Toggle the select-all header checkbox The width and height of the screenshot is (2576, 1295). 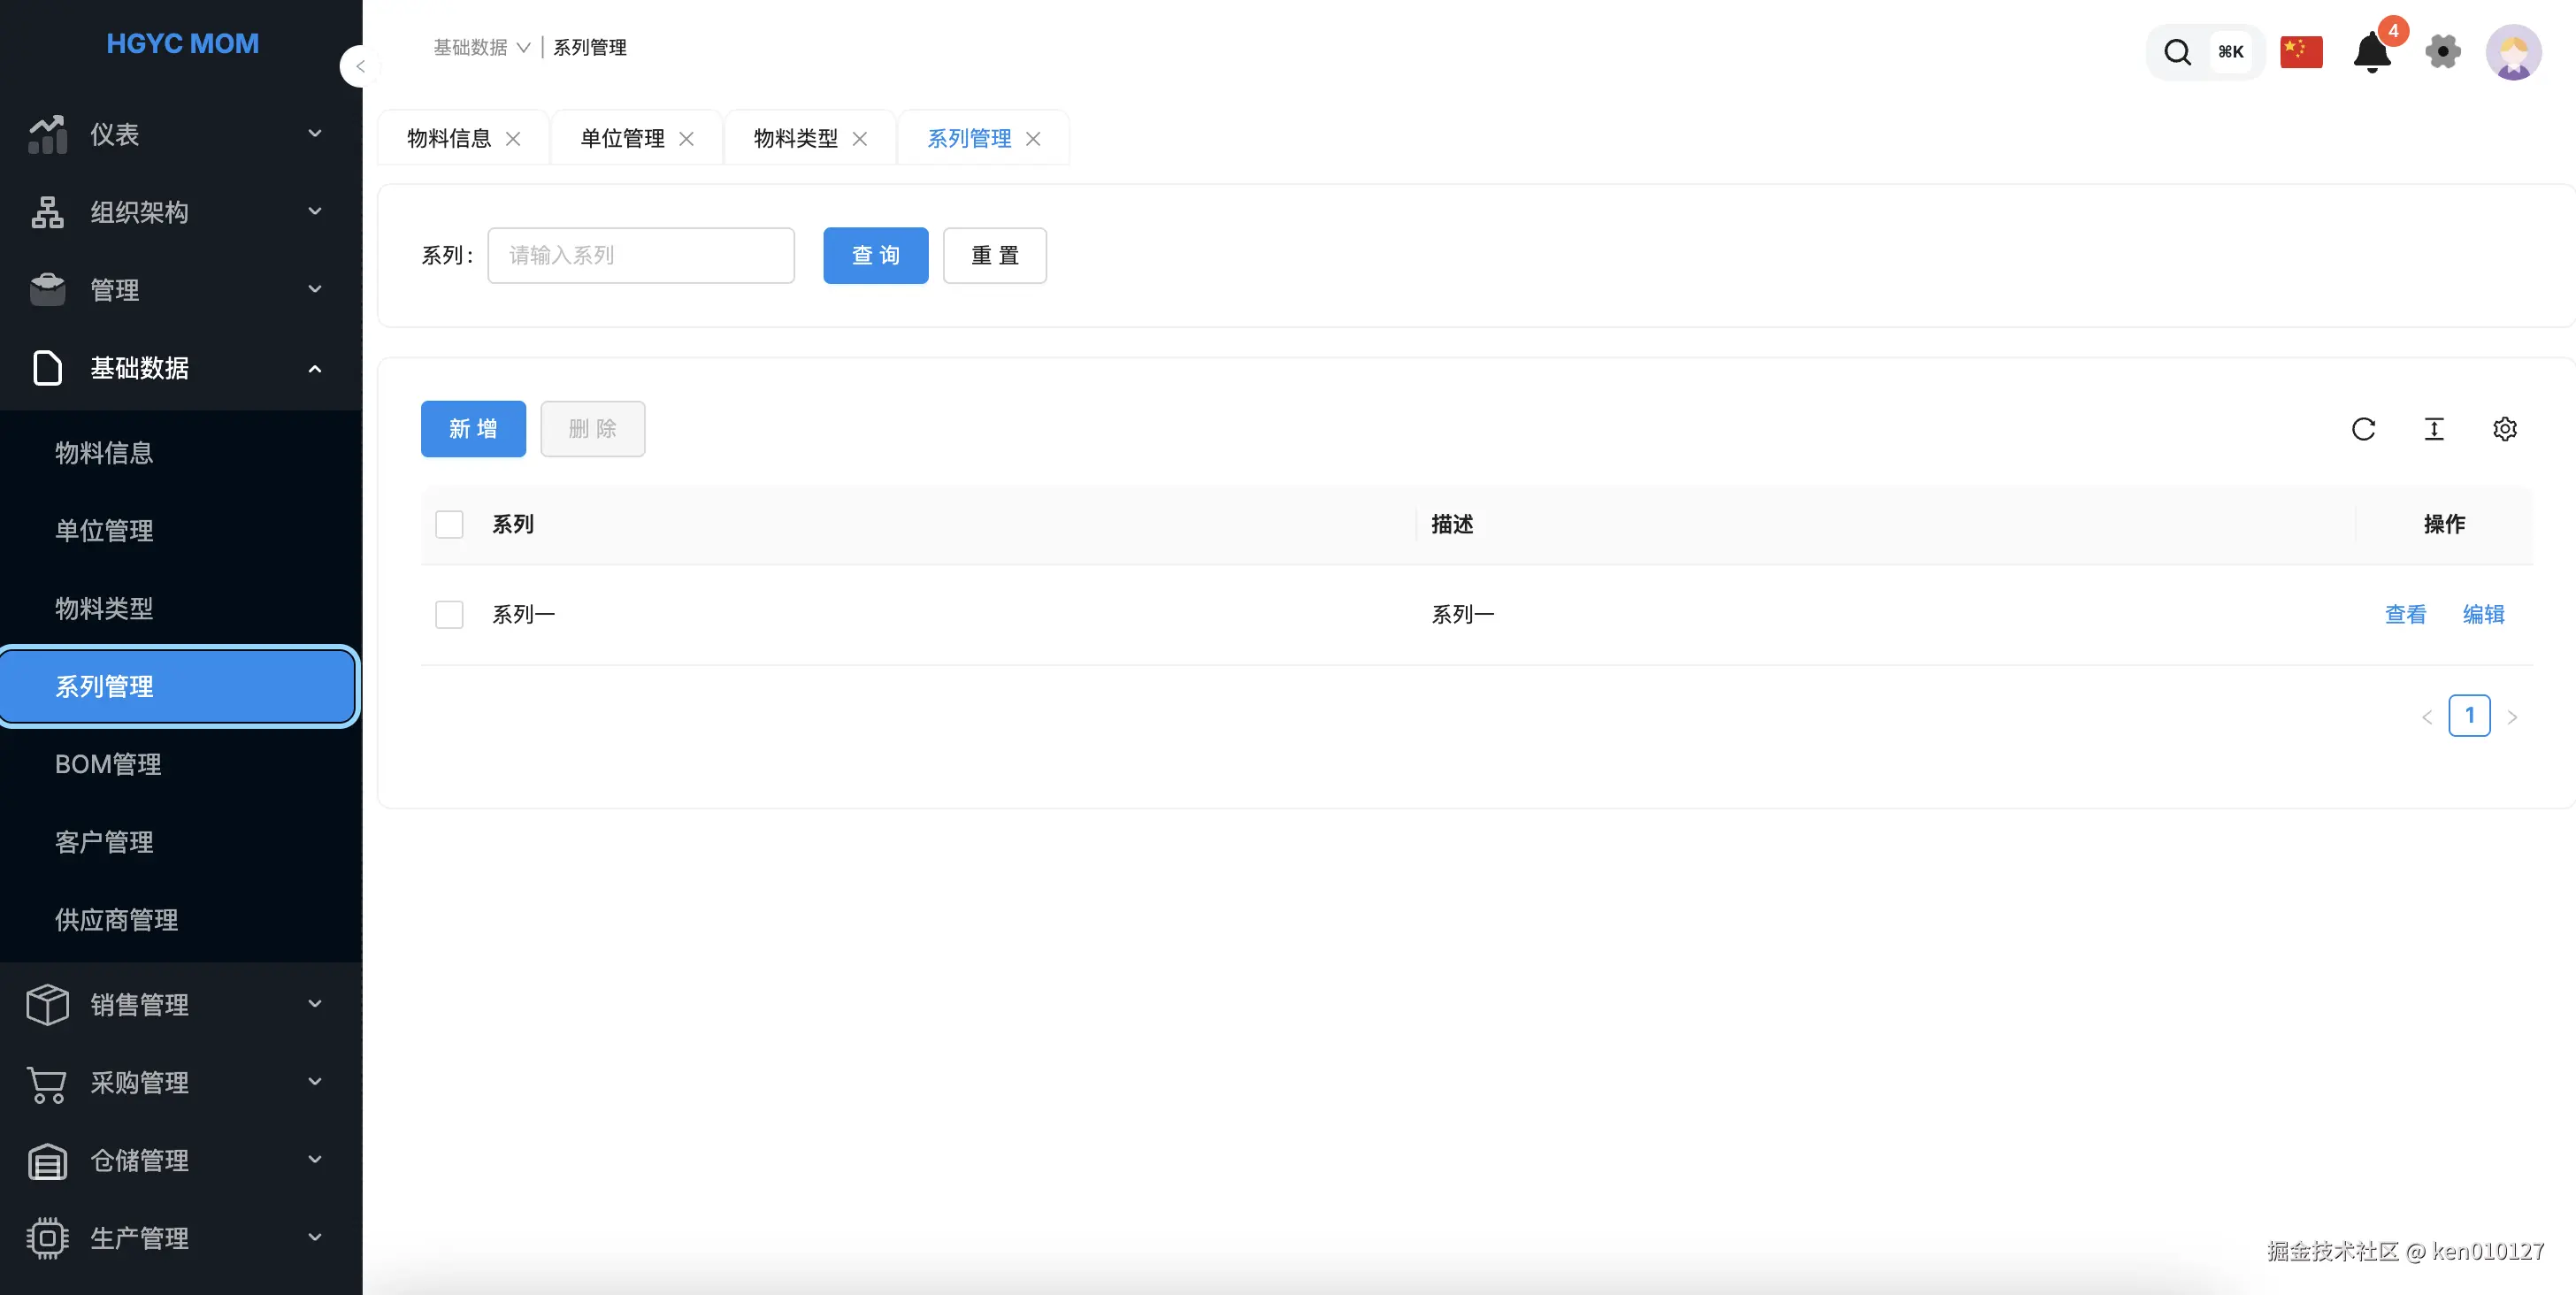[x=449, y=524]
